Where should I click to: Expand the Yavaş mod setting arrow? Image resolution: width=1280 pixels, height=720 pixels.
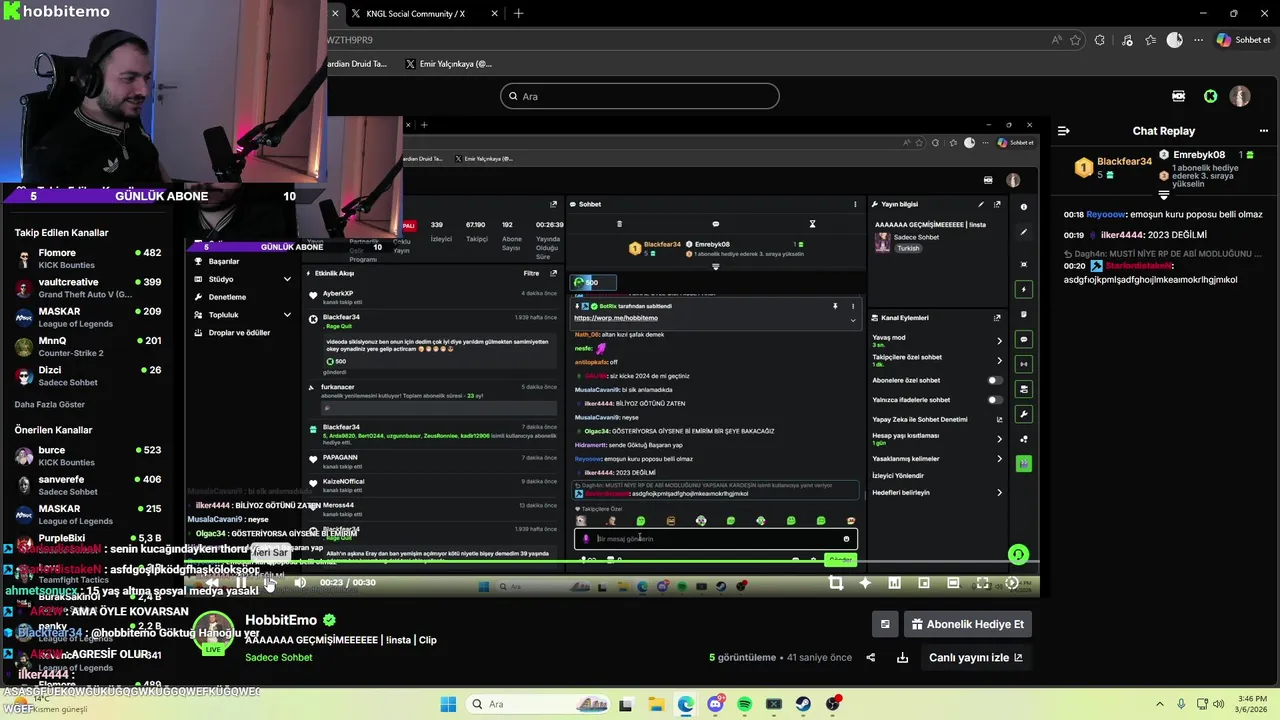point(999,341)
